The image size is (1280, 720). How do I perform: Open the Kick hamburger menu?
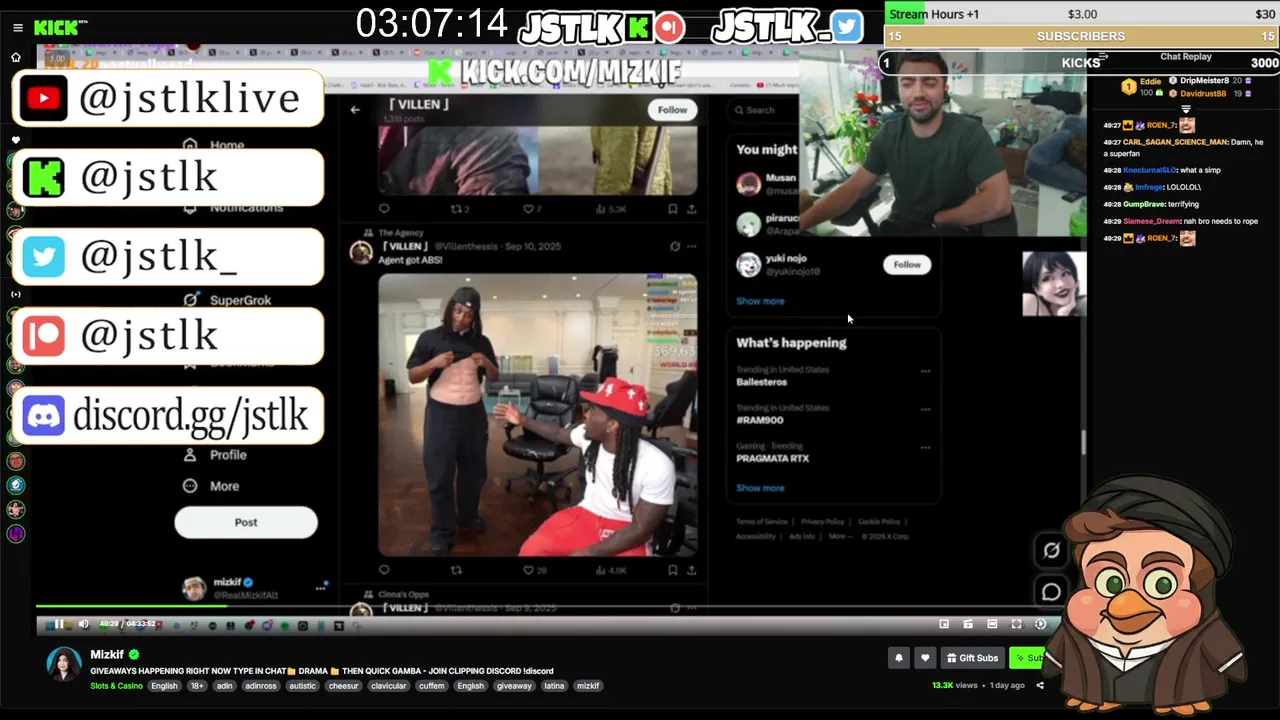[x=16, y=28]
